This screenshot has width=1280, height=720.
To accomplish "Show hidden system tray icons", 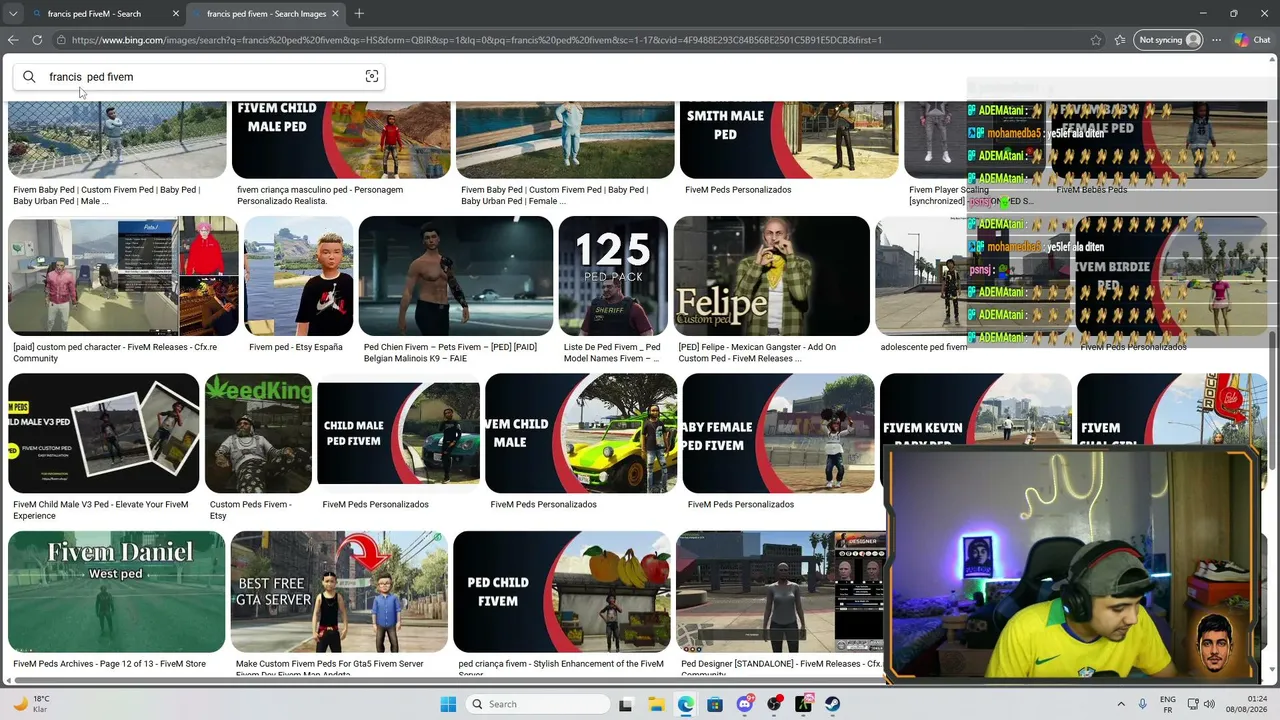I will [x=1120, y=704].
